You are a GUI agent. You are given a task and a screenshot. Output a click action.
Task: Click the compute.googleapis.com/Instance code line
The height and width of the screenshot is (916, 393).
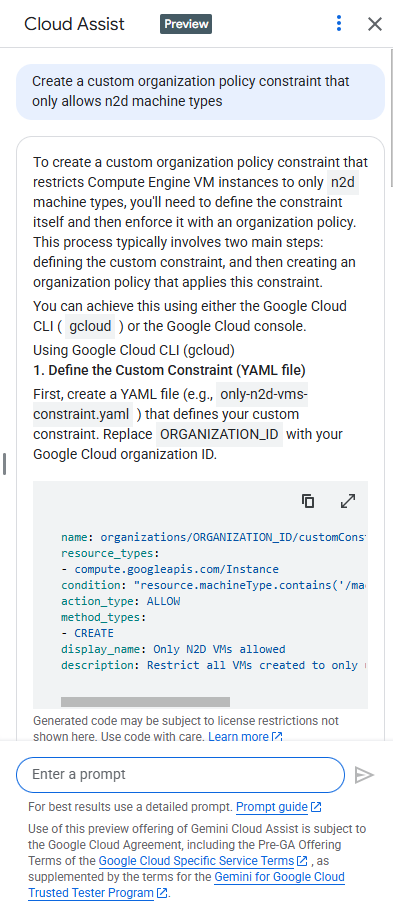point(170,569)
